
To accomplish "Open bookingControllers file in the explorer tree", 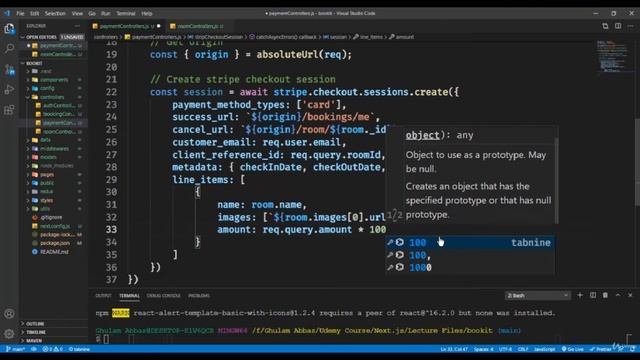I will click(x=58, y=114).
